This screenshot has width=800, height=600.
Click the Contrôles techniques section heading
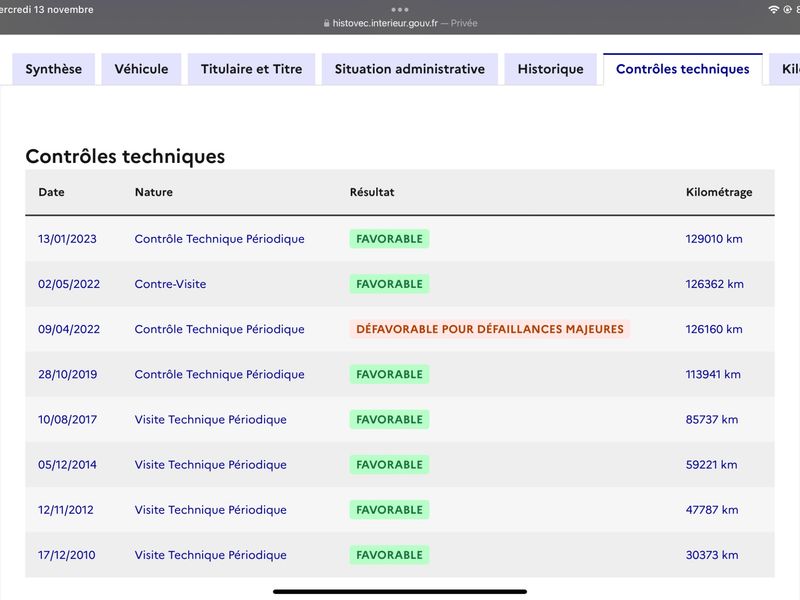125,157
